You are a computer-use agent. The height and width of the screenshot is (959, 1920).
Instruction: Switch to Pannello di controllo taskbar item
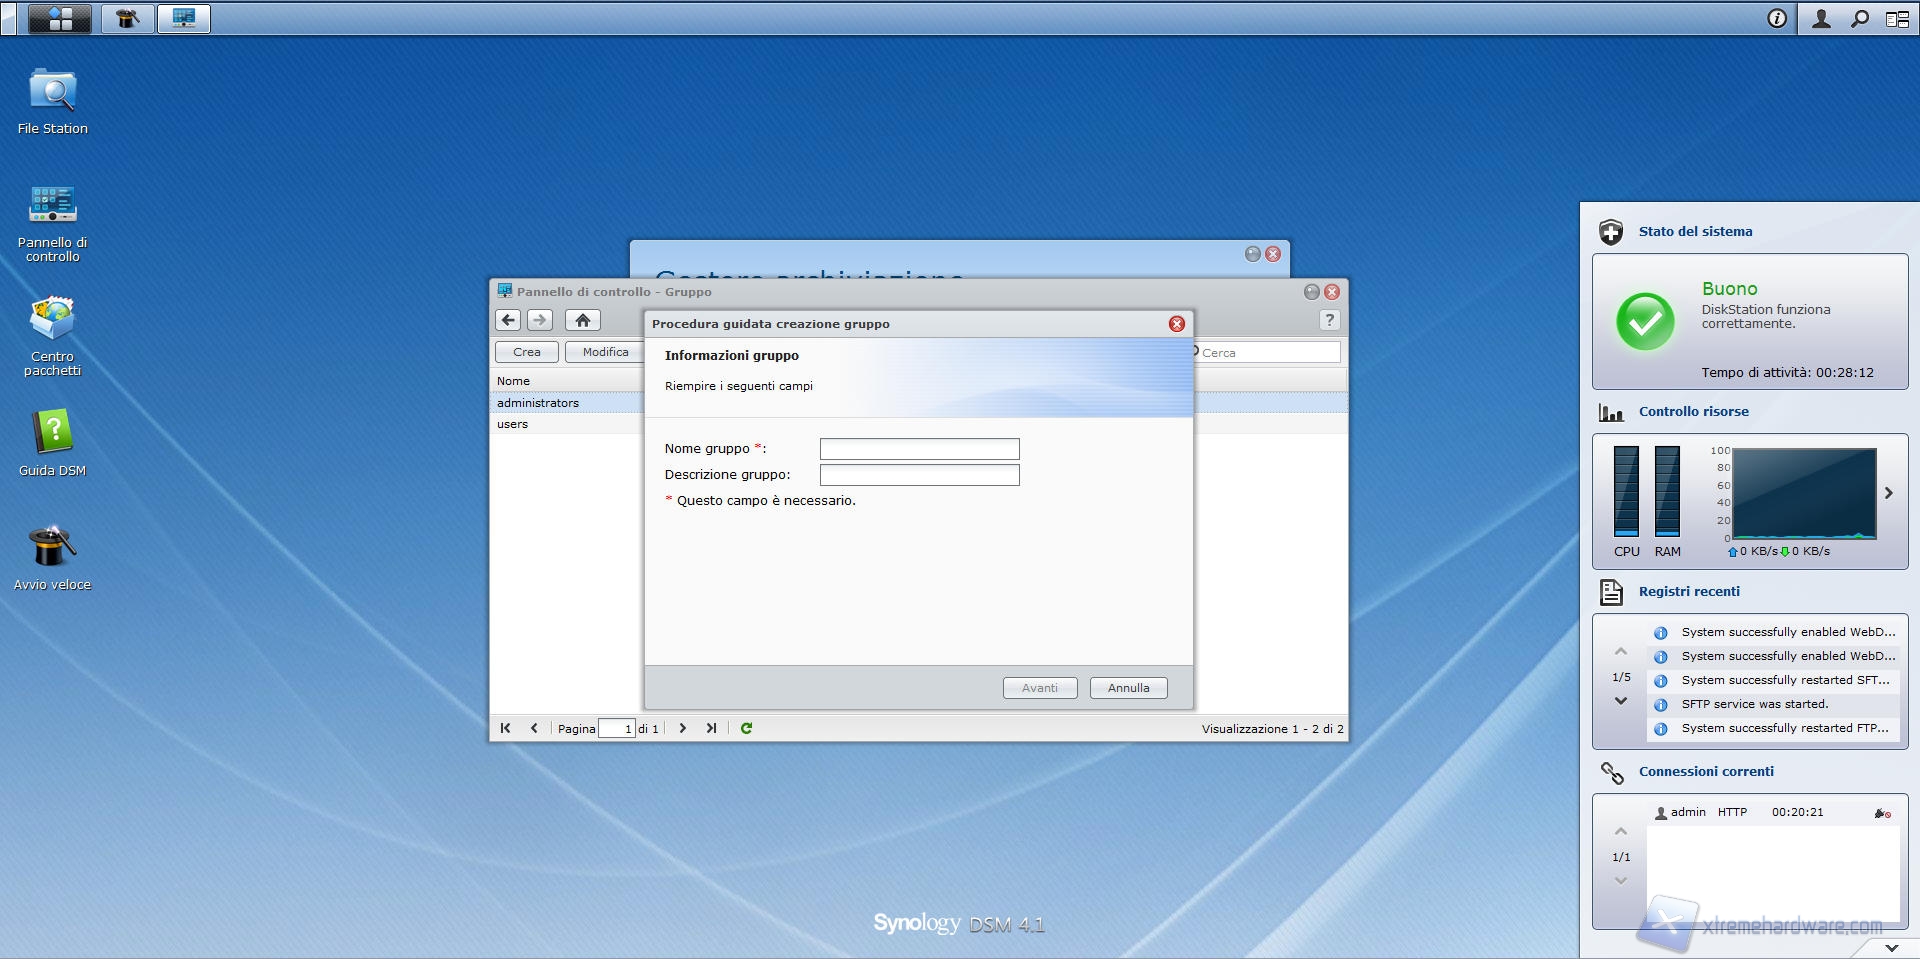[x=184, y=18]
